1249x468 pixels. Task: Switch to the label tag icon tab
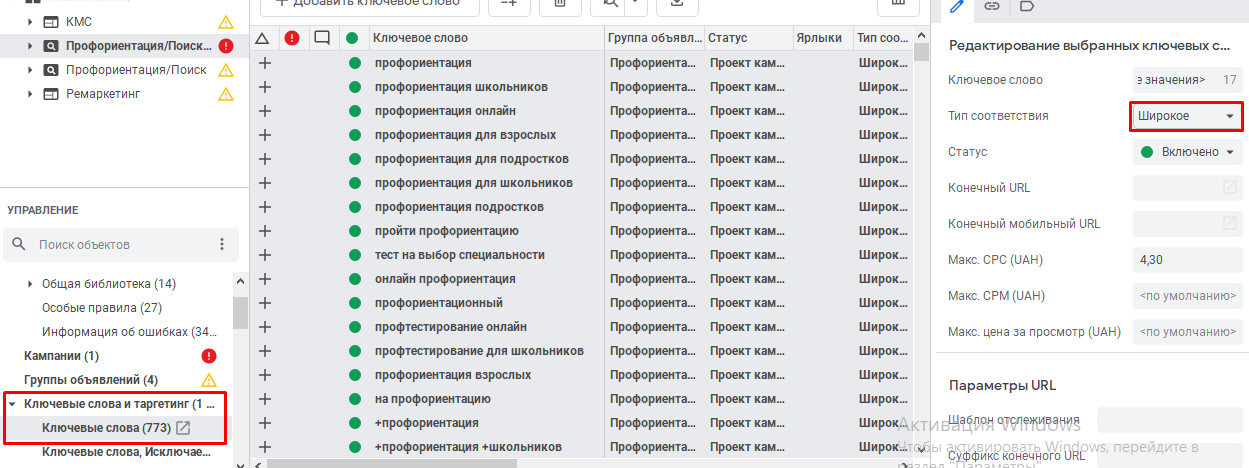click(1026, 7)
